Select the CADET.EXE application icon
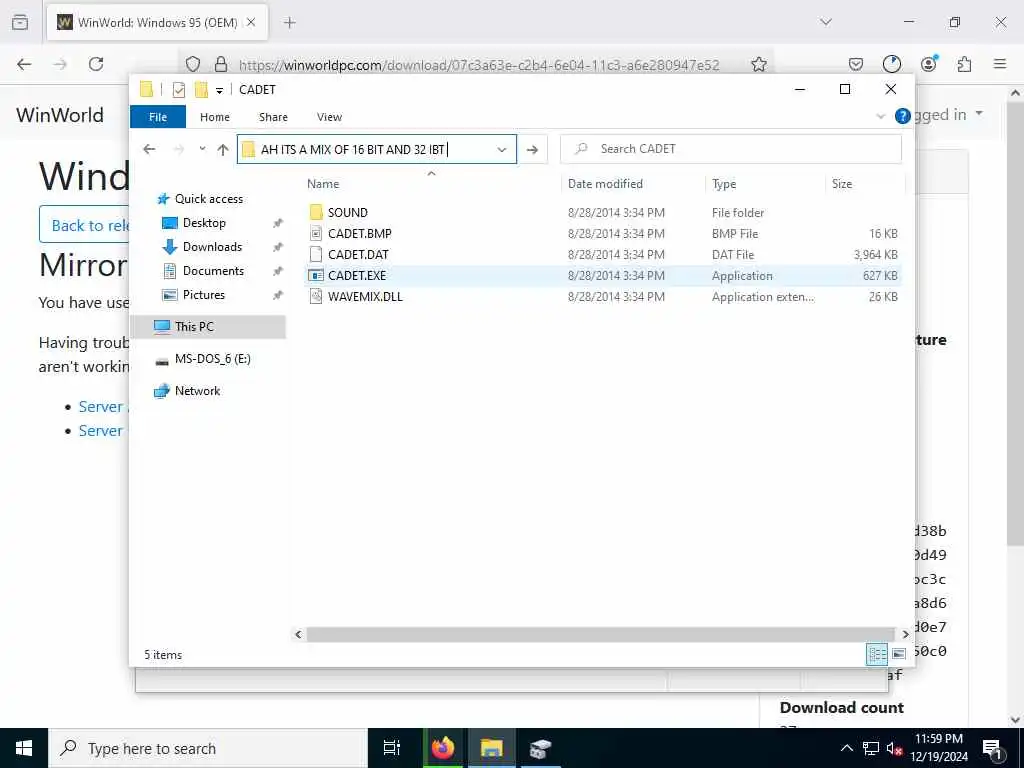 tap(316, 276)
